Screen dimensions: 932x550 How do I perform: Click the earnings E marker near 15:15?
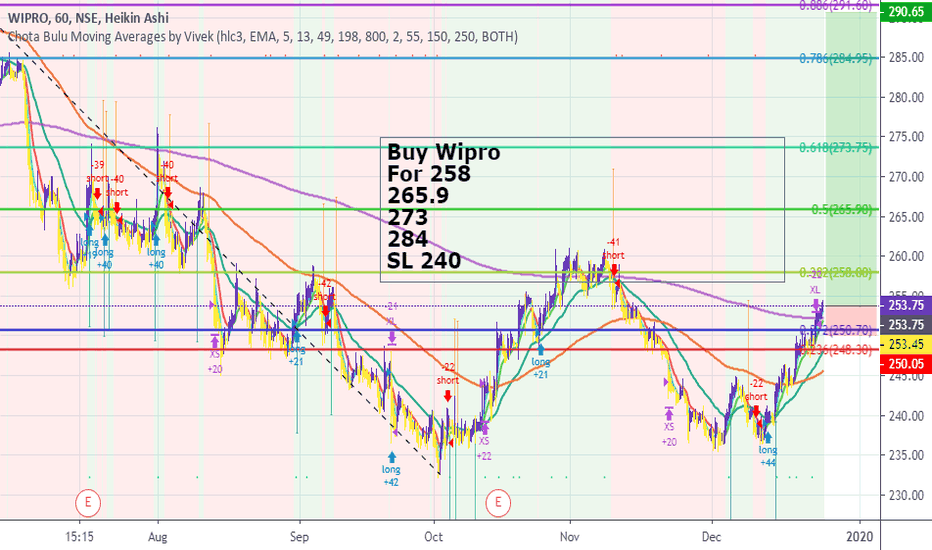click(x=88, y=503)
